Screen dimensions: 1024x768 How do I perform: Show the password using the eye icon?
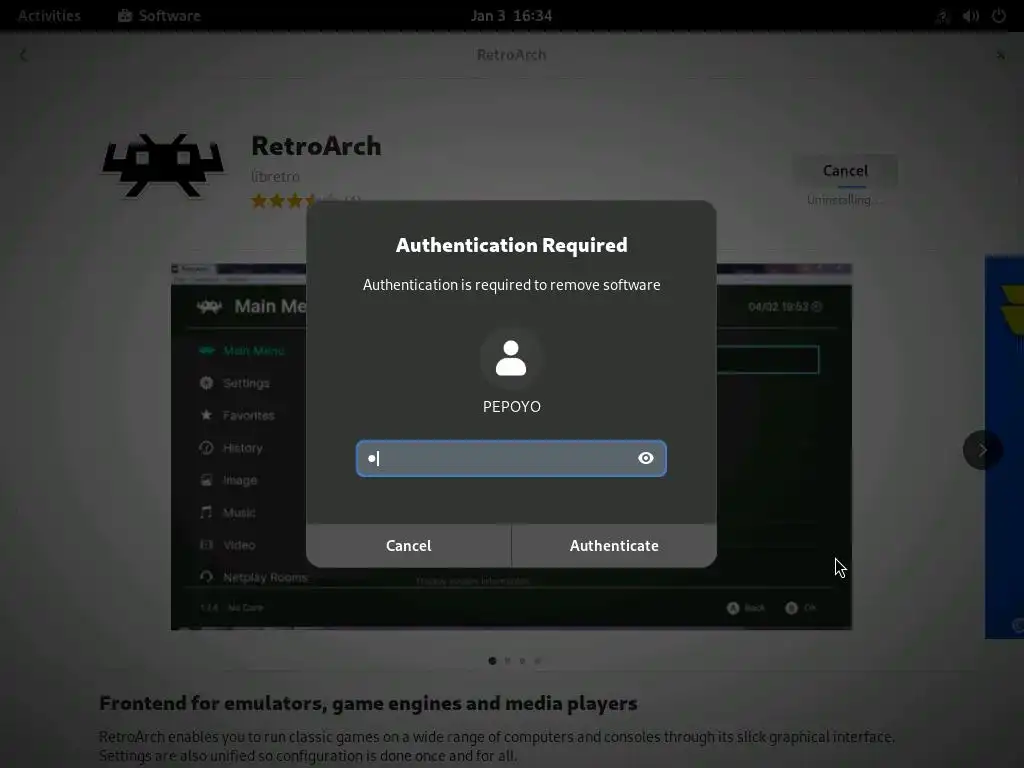pyautogui.click(x=645, y=458)
